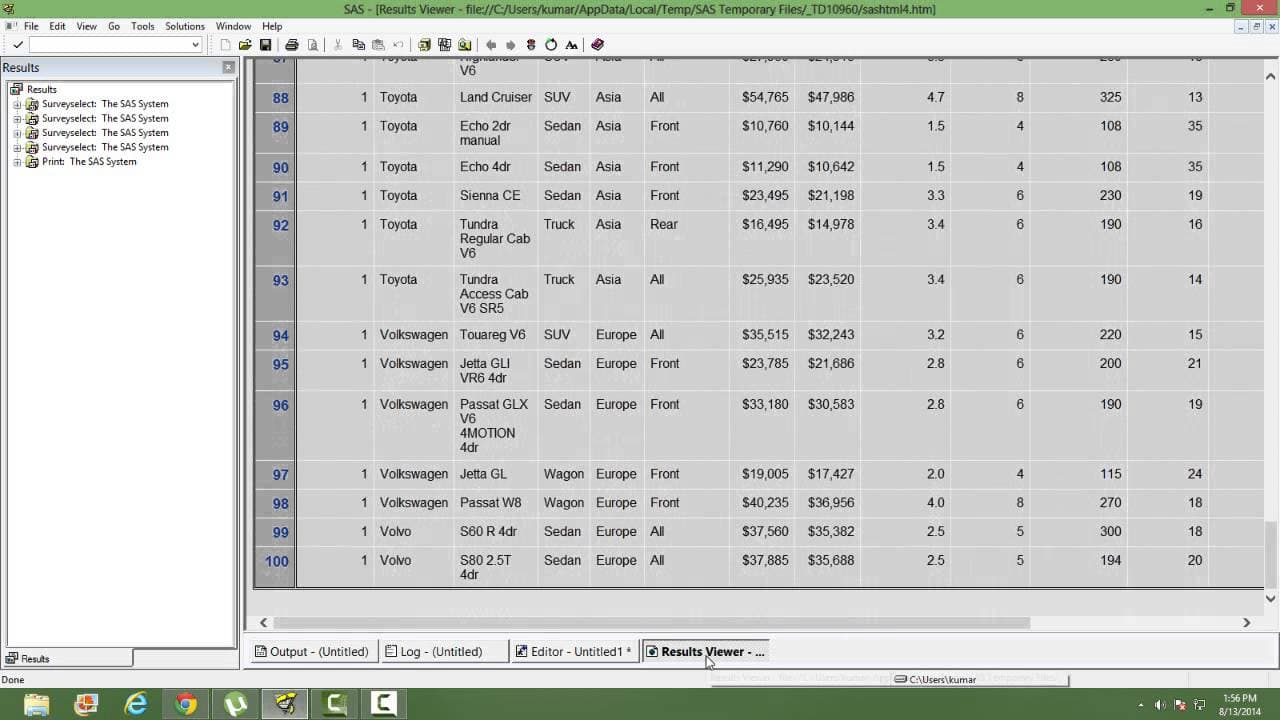Create a new file with the New icon
This screenshot has width=1280, height=720.
coord(225,45)
